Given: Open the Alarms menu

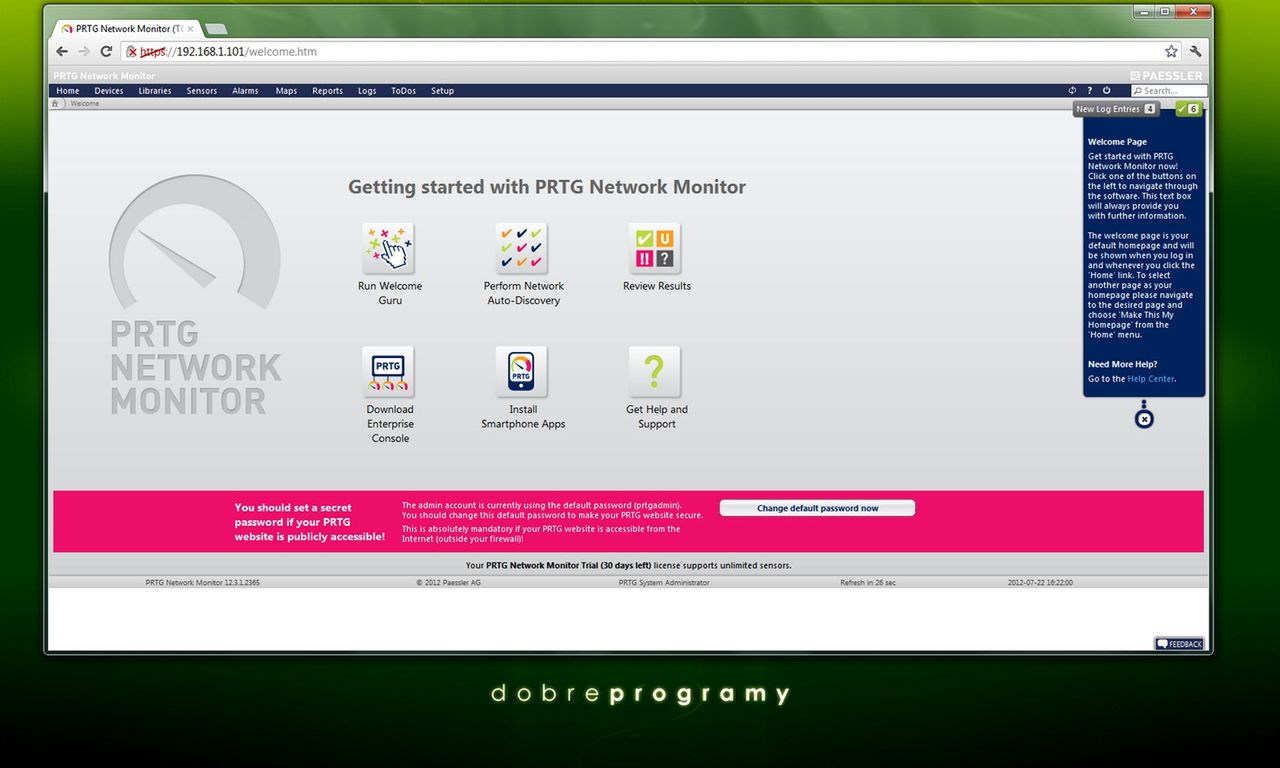Looking at the screenshot, I should click(245, 91).
